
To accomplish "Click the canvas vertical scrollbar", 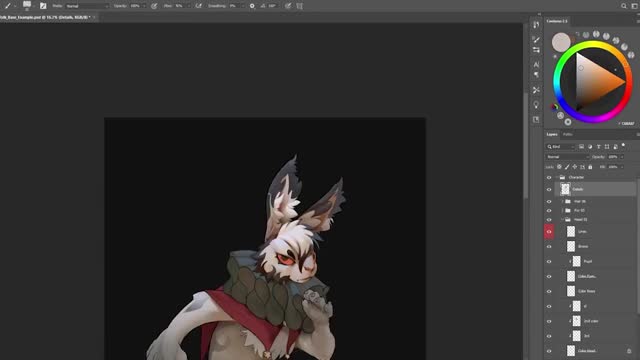I will coord(526,145).
